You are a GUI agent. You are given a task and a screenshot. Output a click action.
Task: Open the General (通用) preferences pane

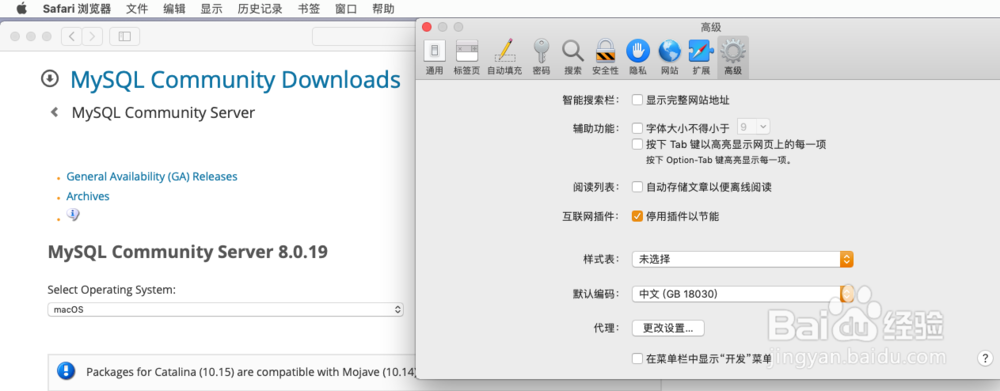click(x=434, y=57)
